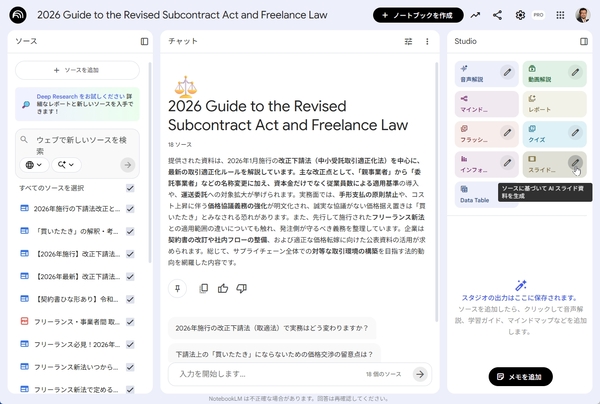The height and width of the screenshot is (404, 600).
Task: Click the sources list scrollbar
Action: 150,163
